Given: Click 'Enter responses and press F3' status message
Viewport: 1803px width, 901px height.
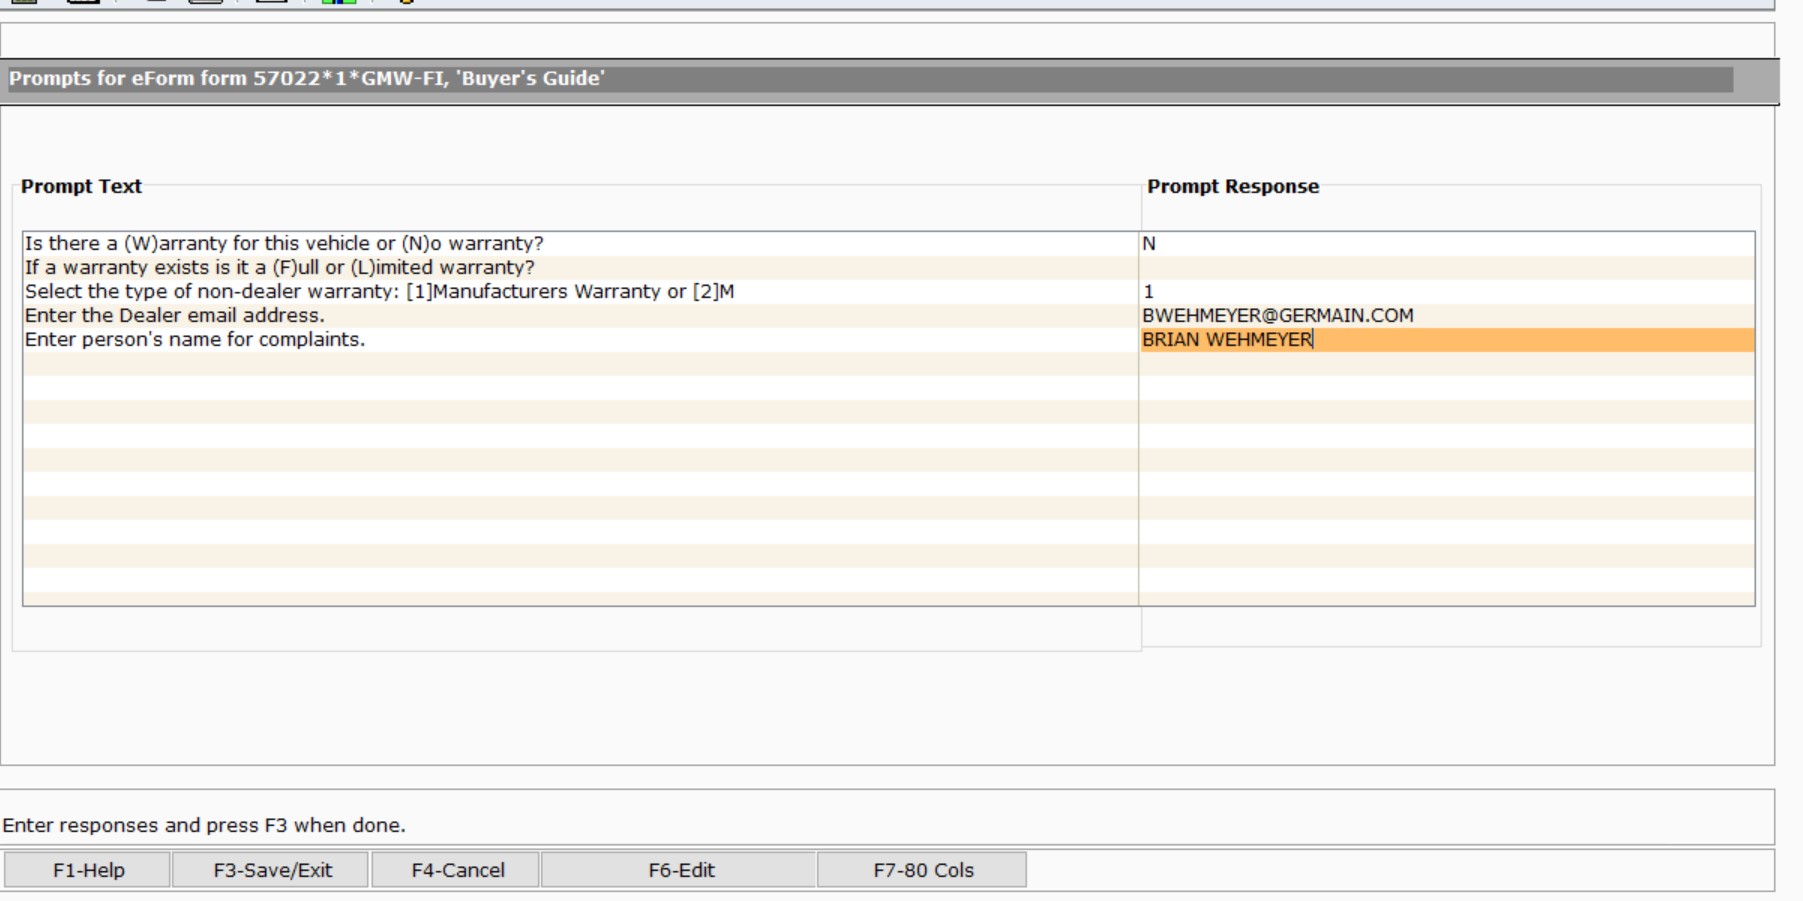Looking at the screenshot, I should (204, 826).
